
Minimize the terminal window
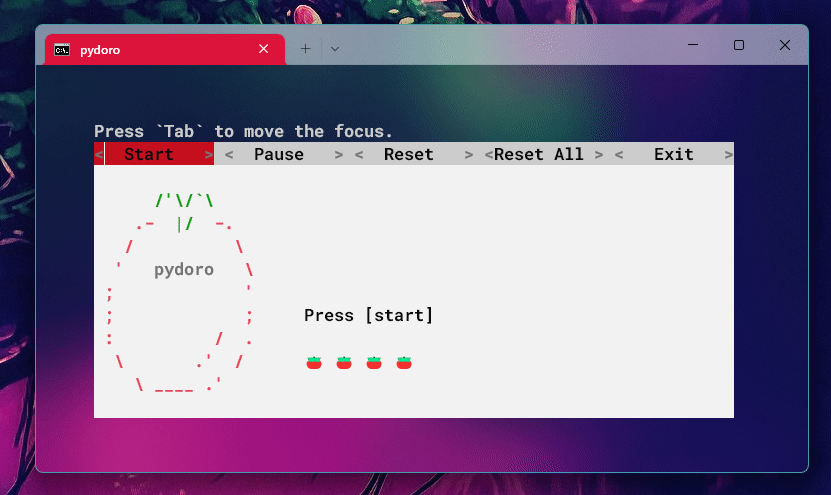(x=693, y=45)
